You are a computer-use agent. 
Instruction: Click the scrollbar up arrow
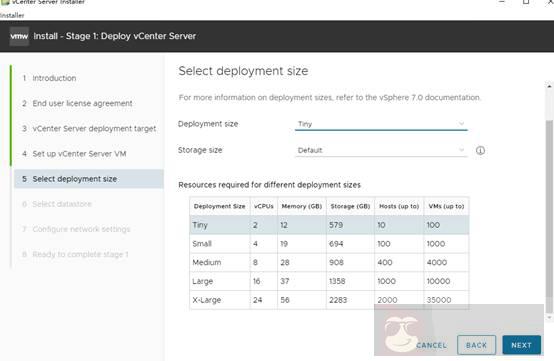coord(549,86)
